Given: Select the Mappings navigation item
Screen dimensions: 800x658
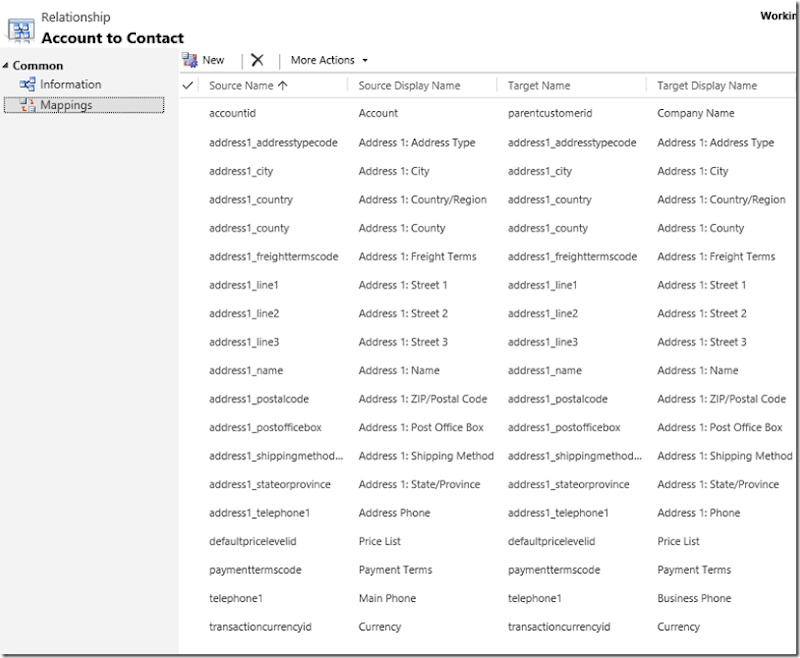Looking at the screenshot, I should pos(66,105).
